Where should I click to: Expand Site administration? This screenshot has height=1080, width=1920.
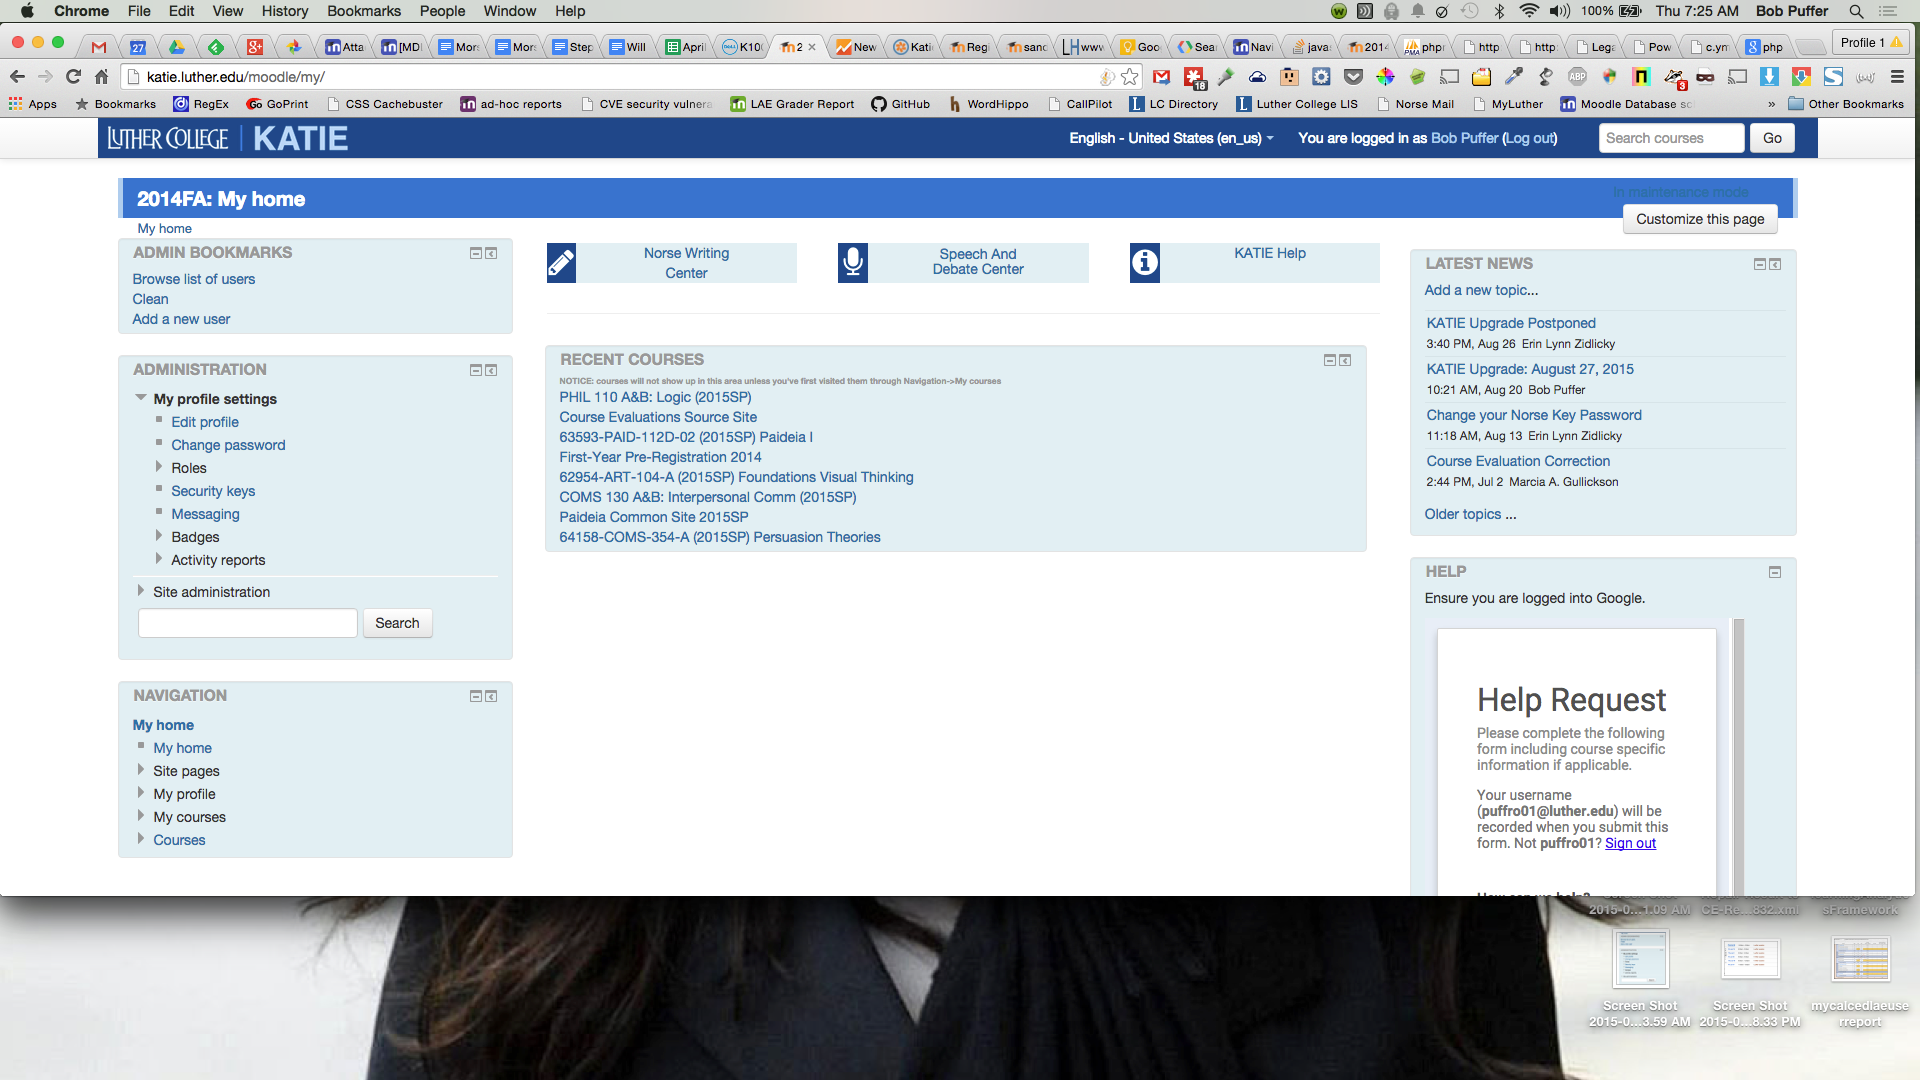(x=140, y=591)
